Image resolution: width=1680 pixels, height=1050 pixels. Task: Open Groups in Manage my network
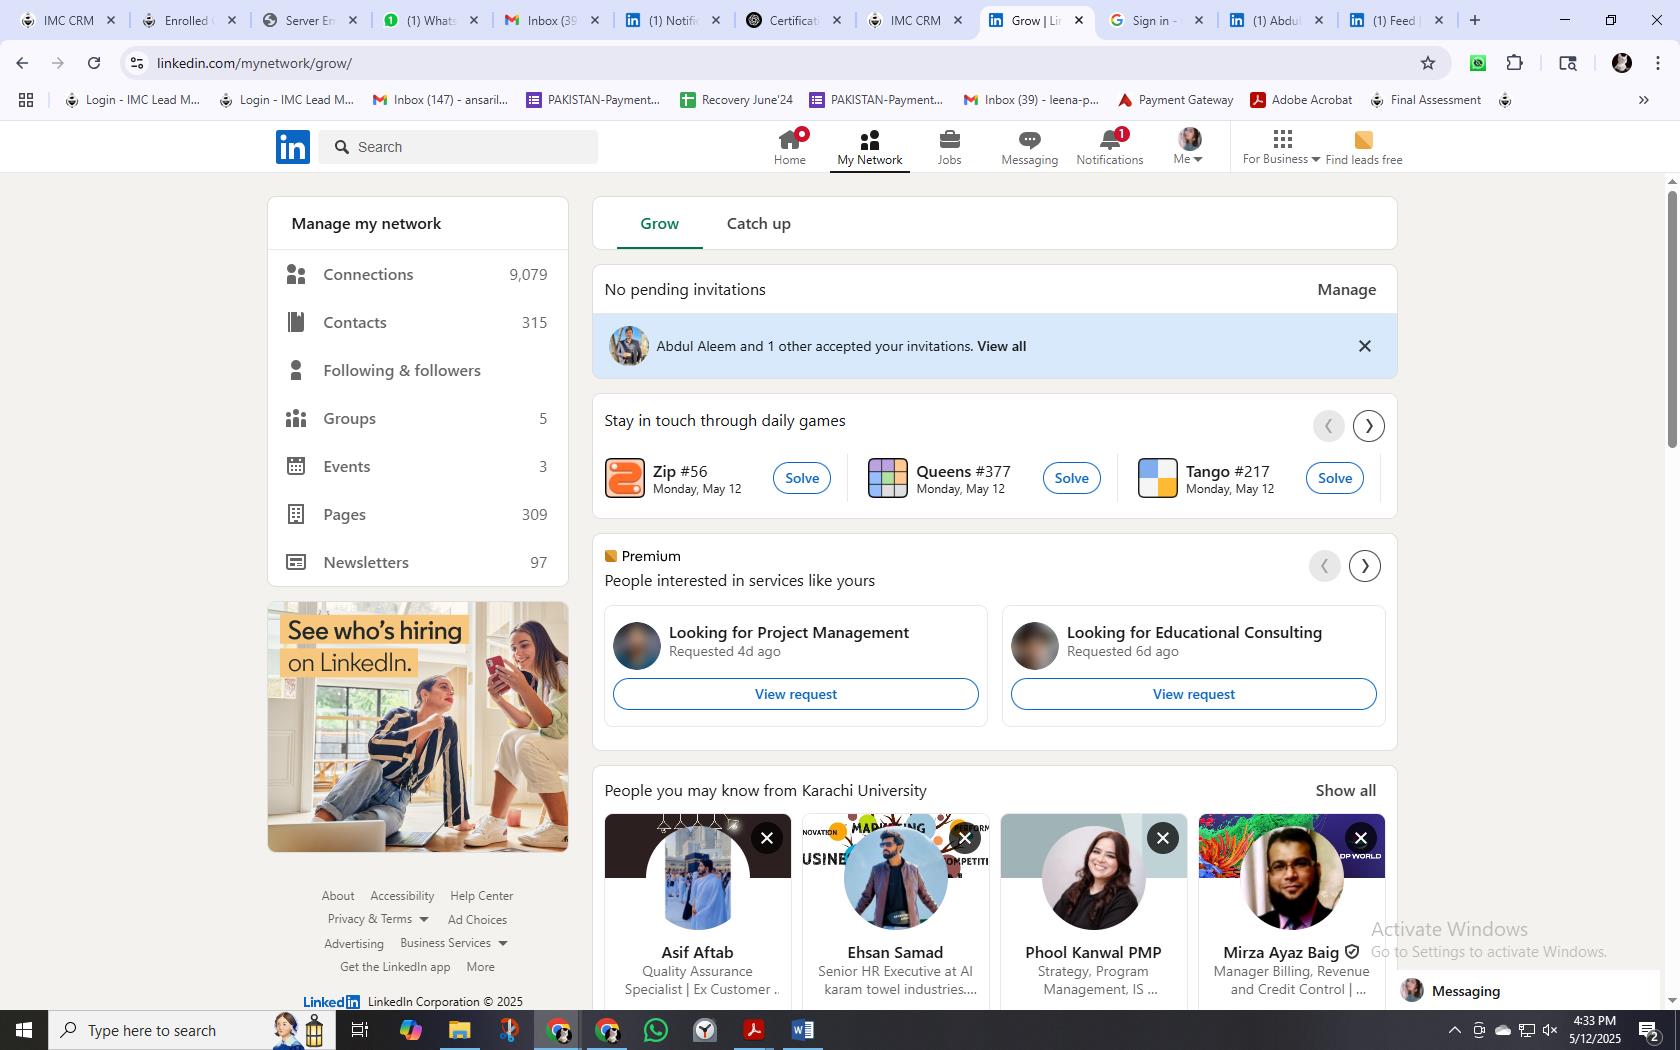pyautogui.click(x=418, y=418)
